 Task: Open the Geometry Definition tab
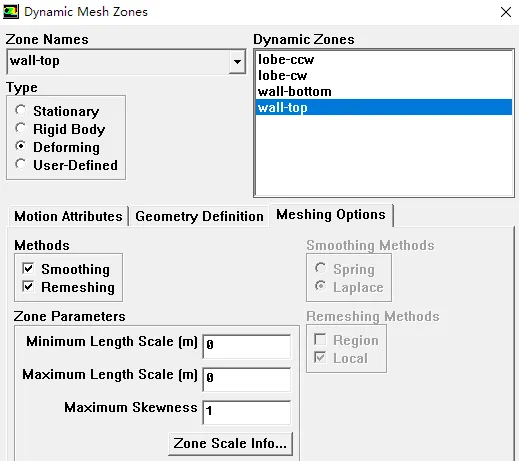pyautogui.click(x=199, y=216)
